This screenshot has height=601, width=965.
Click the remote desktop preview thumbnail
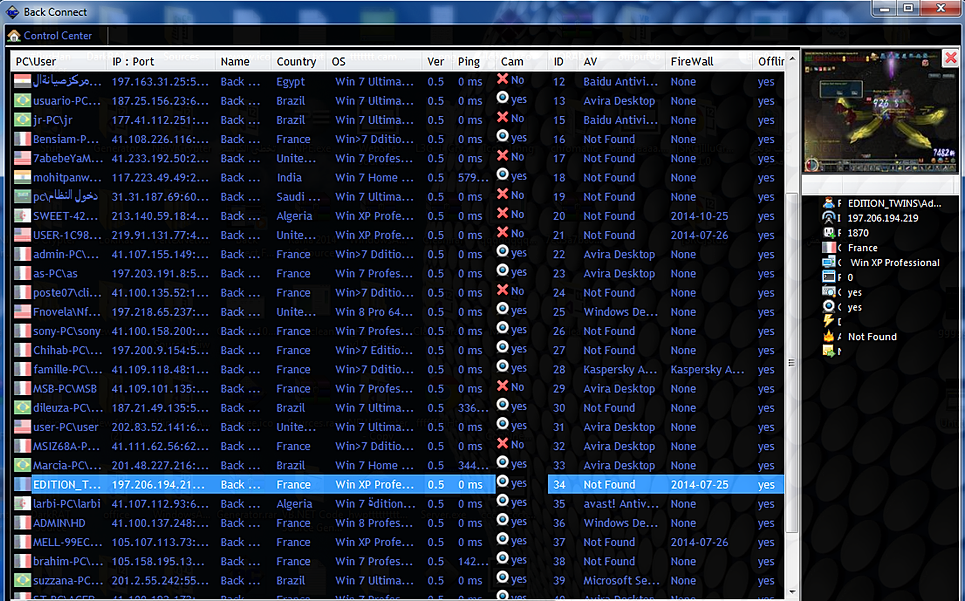click(x=879, y=112)
